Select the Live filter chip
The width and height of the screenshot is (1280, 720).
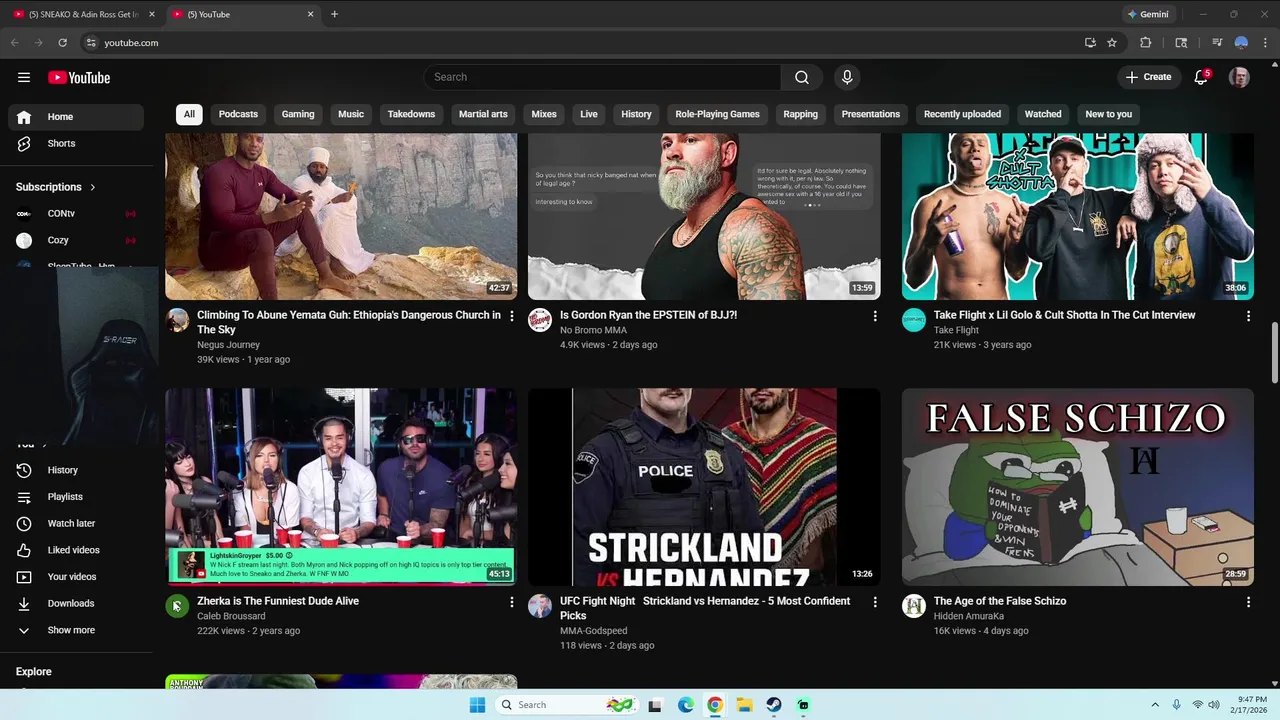point(589,114)
